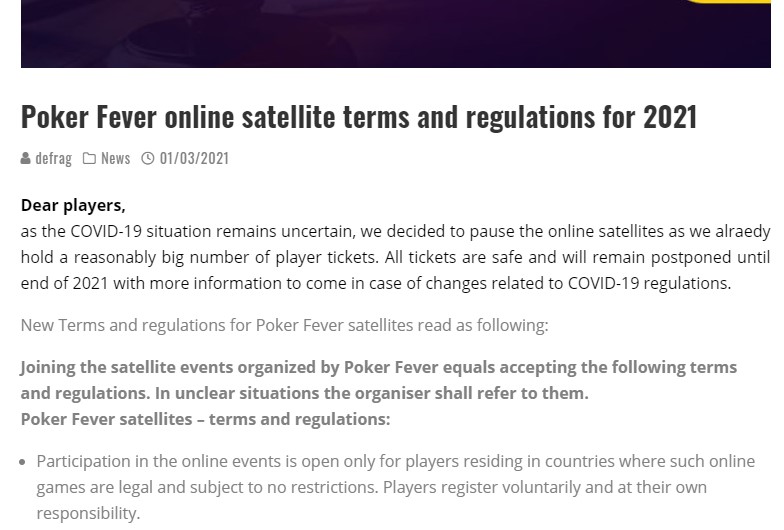Viewport: 784px width, 530px height.
Task: Open the defrag author page
Action: click(x=53, y=158)
